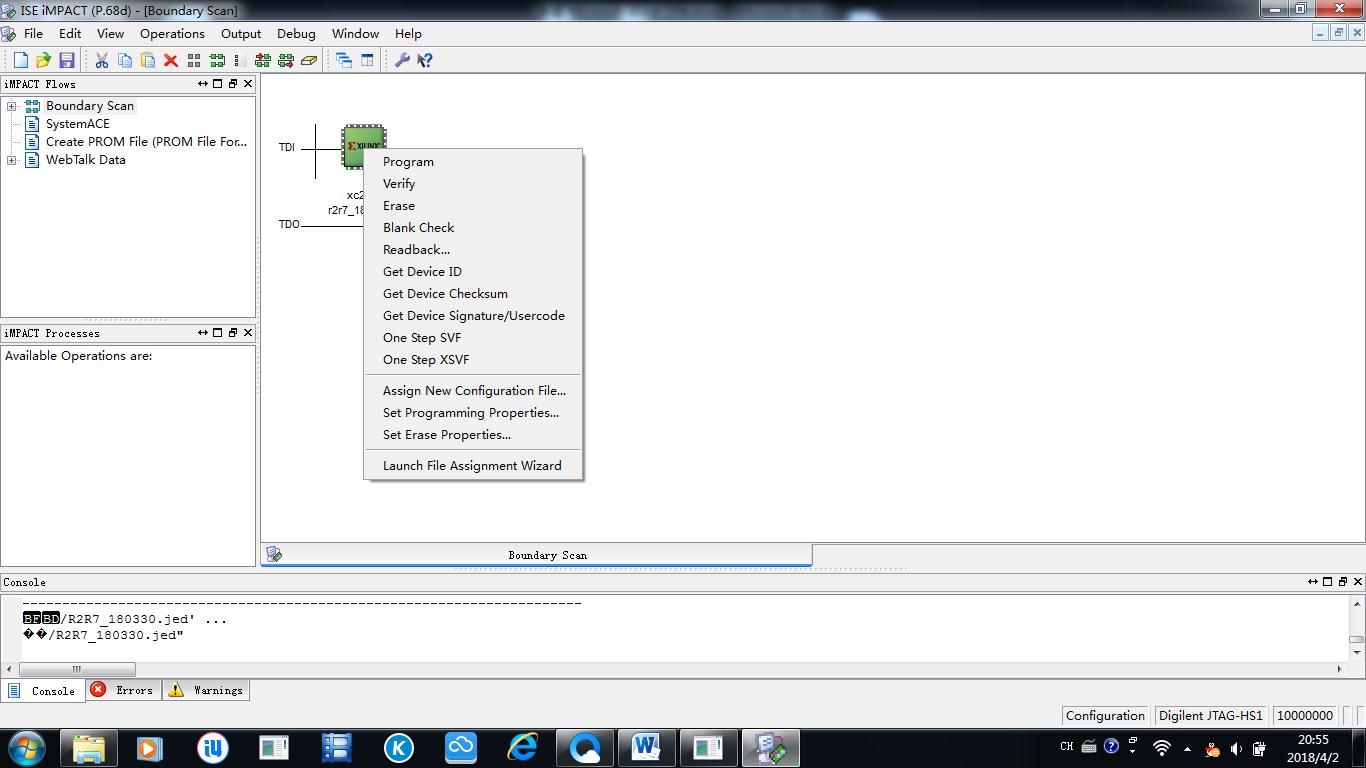Open the Output menu
This screenshot has height=768, width=1366.
pos(241,33)
